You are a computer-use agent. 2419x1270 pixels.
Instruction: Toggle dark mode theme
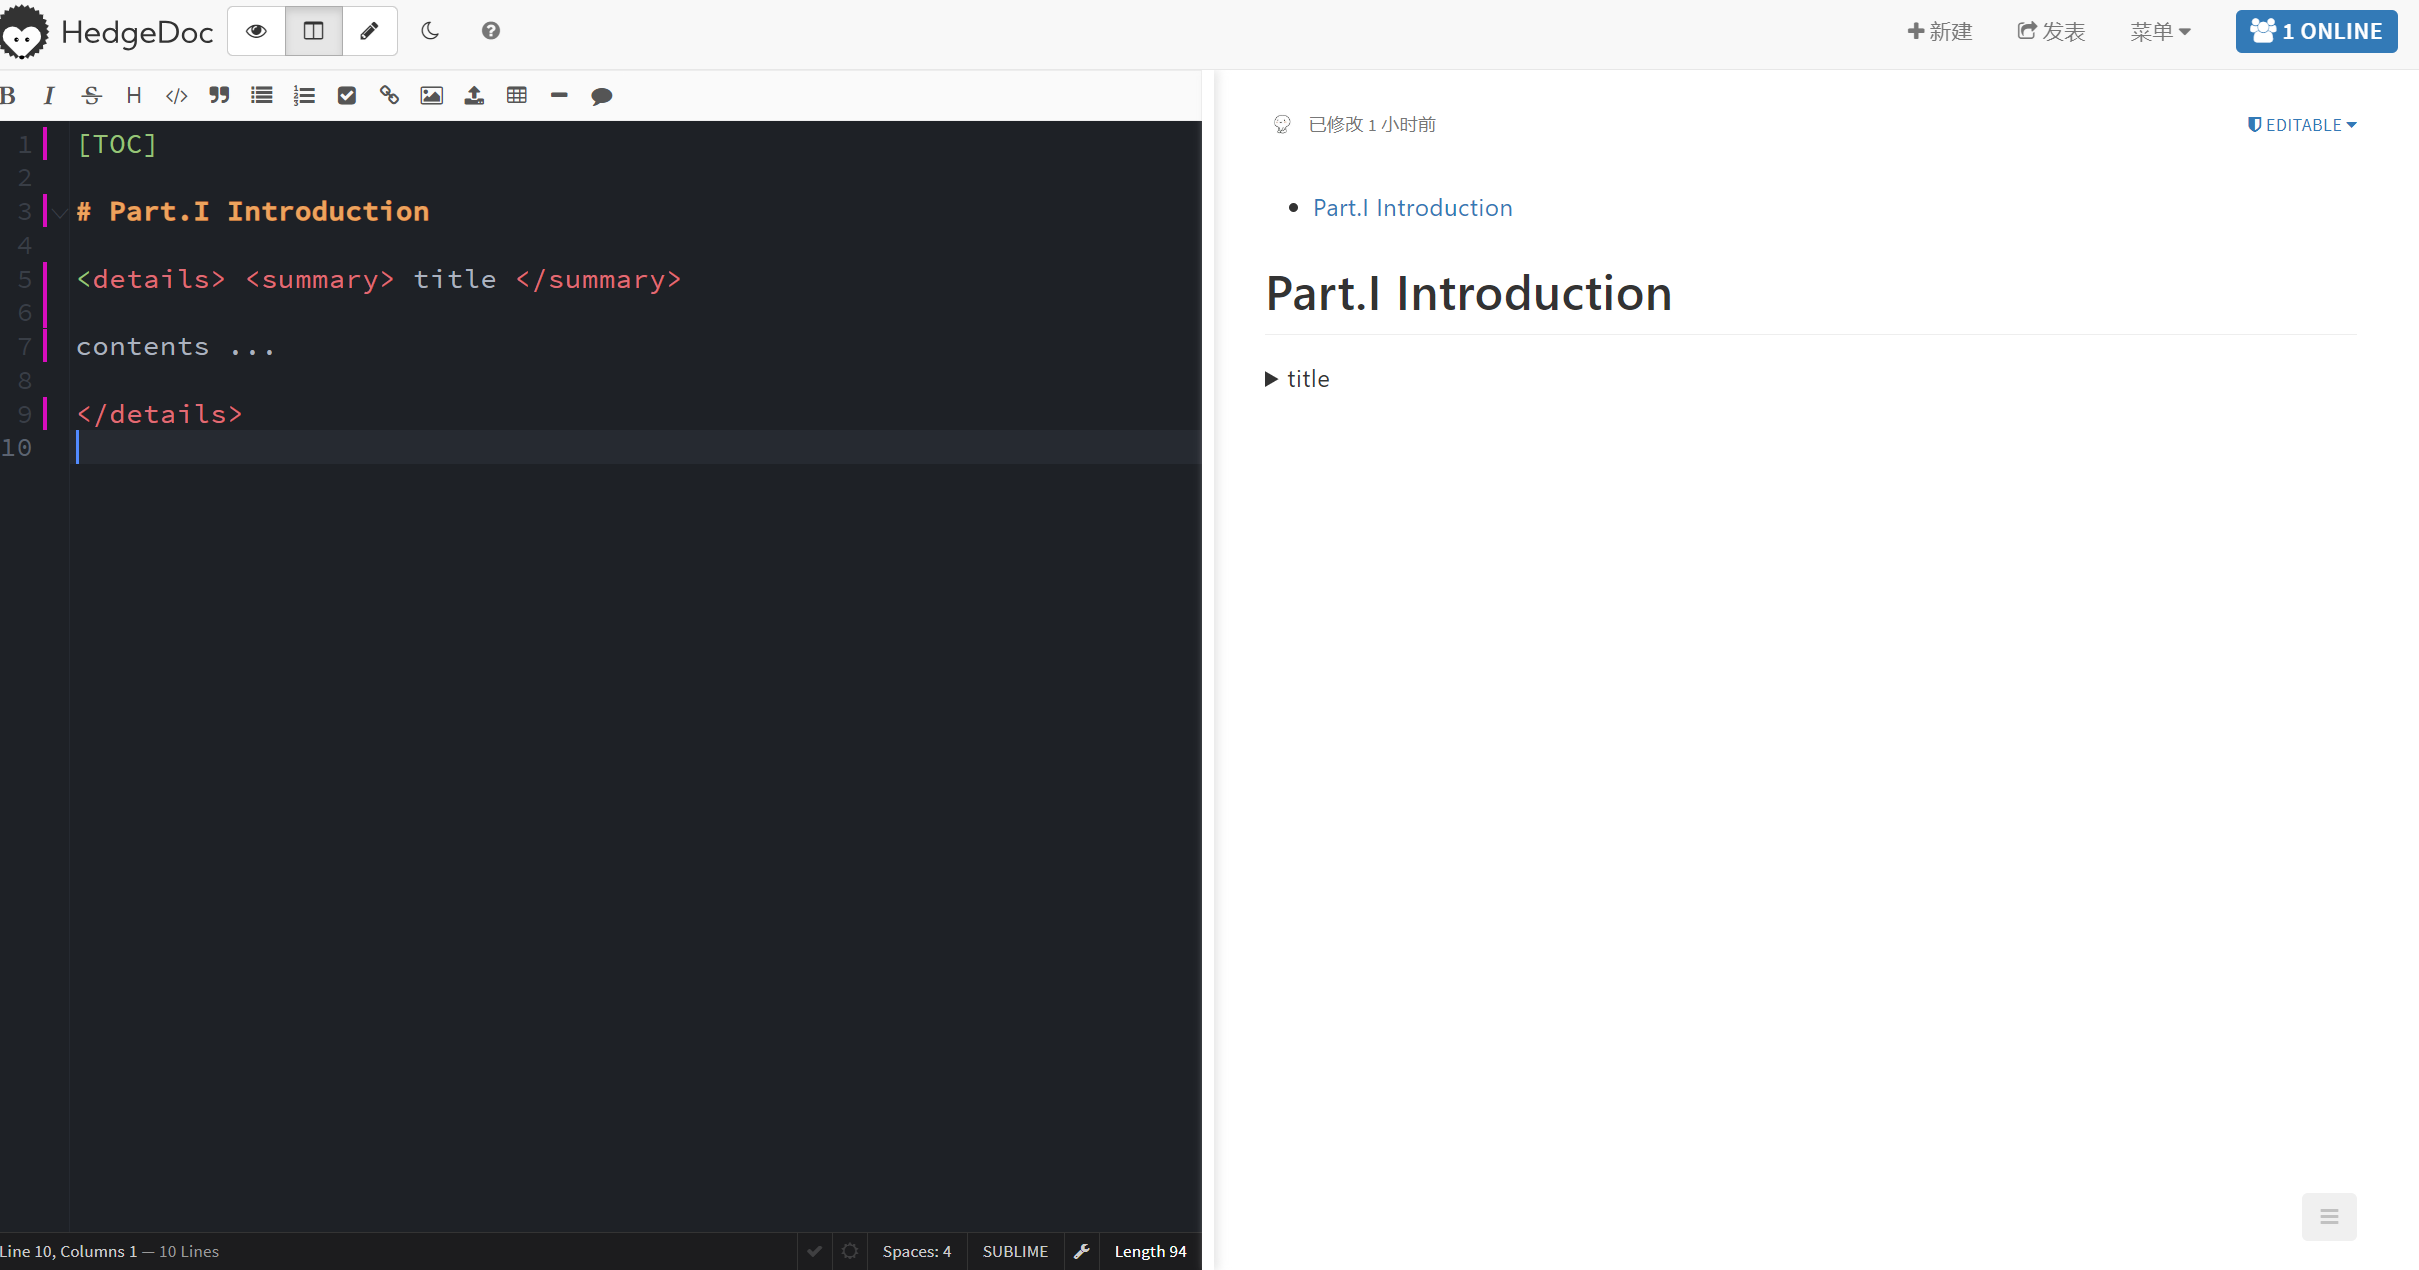click(x=429, y=30)
